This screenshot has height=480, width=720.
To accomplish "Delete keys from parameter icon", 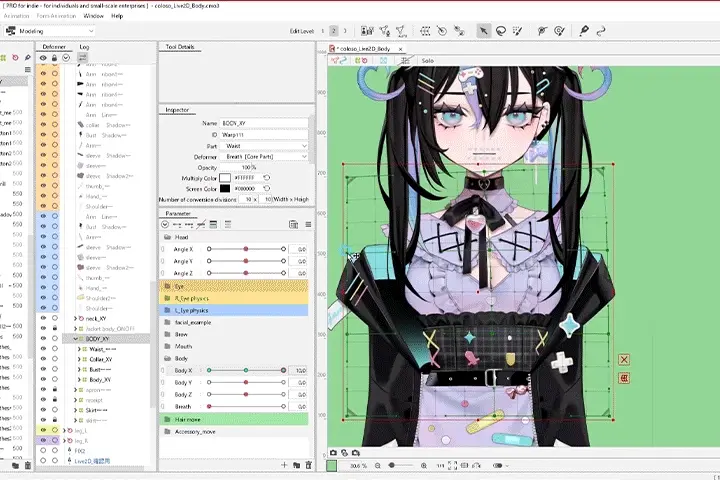I will pos(201,225).
